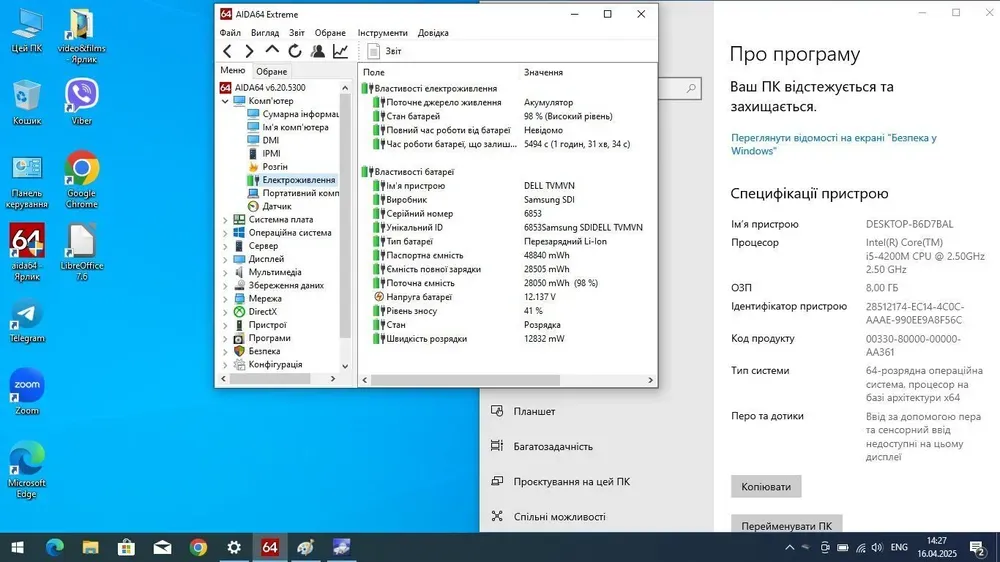Expand the Дисплей tree node
The height and width of the screenshot is (562, 1000).
coord(225,259)
